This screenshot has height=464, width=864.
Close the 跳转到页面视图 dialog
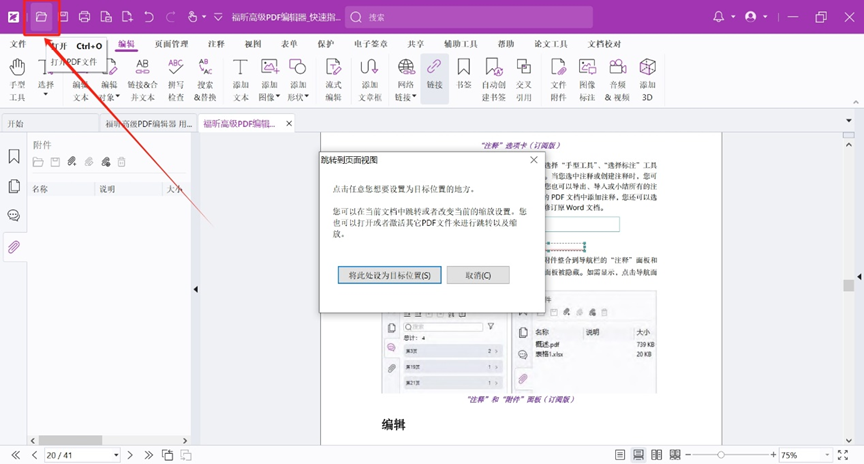pyautogui.click(x=533, y=160)
